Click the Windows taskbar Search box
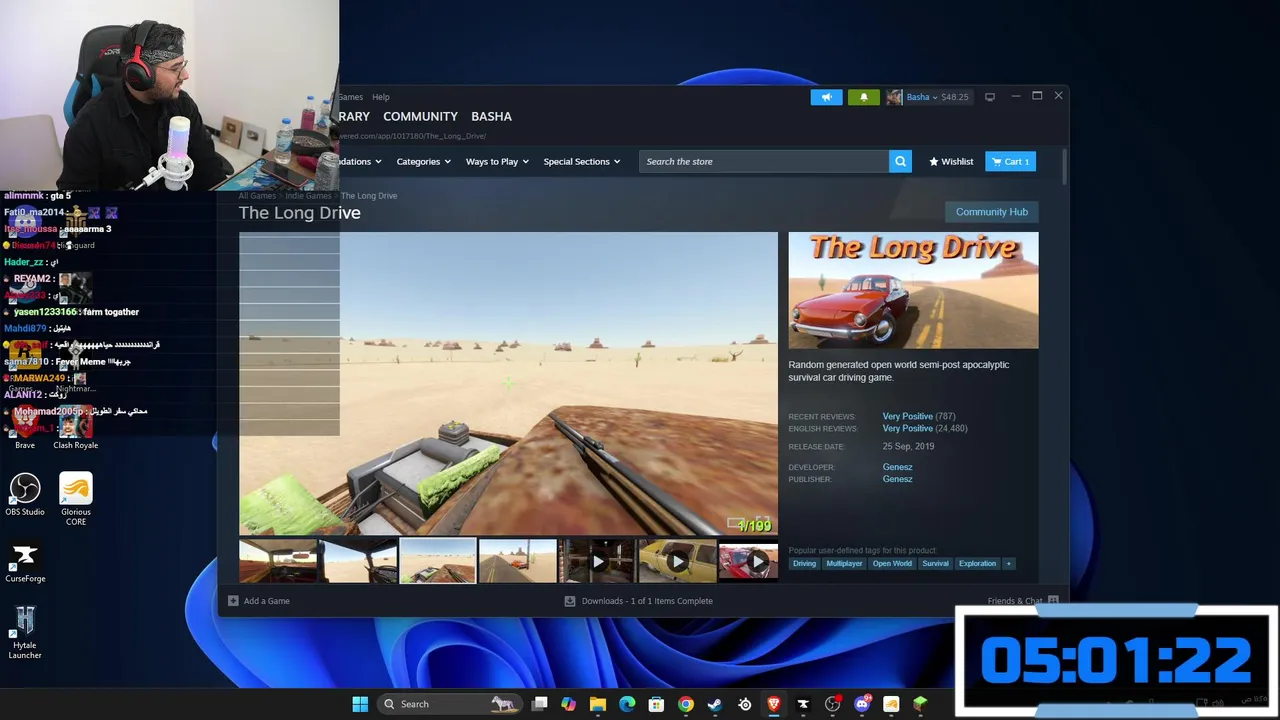Viewport: 1280px width, 720px height. (x=448, y=704)
